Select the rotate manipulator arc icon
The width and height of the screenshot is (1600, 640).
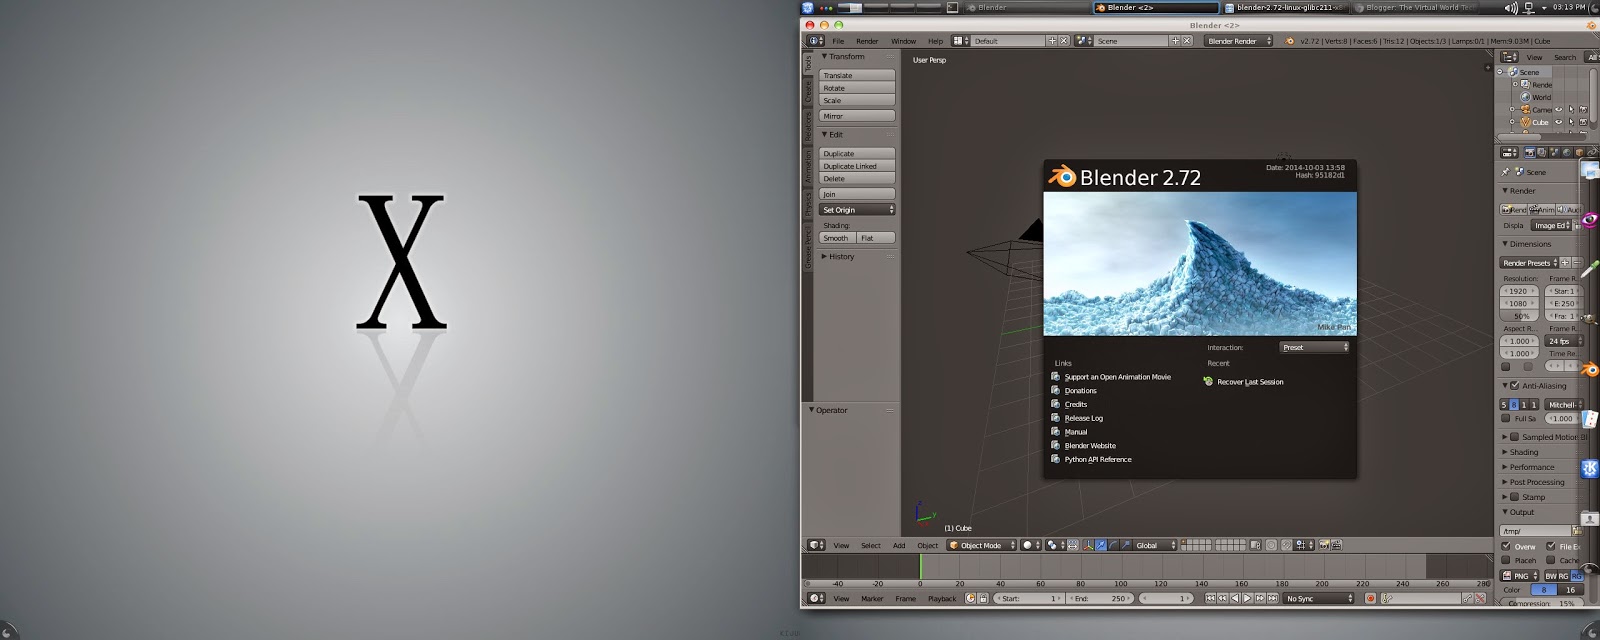[1113, 545]
